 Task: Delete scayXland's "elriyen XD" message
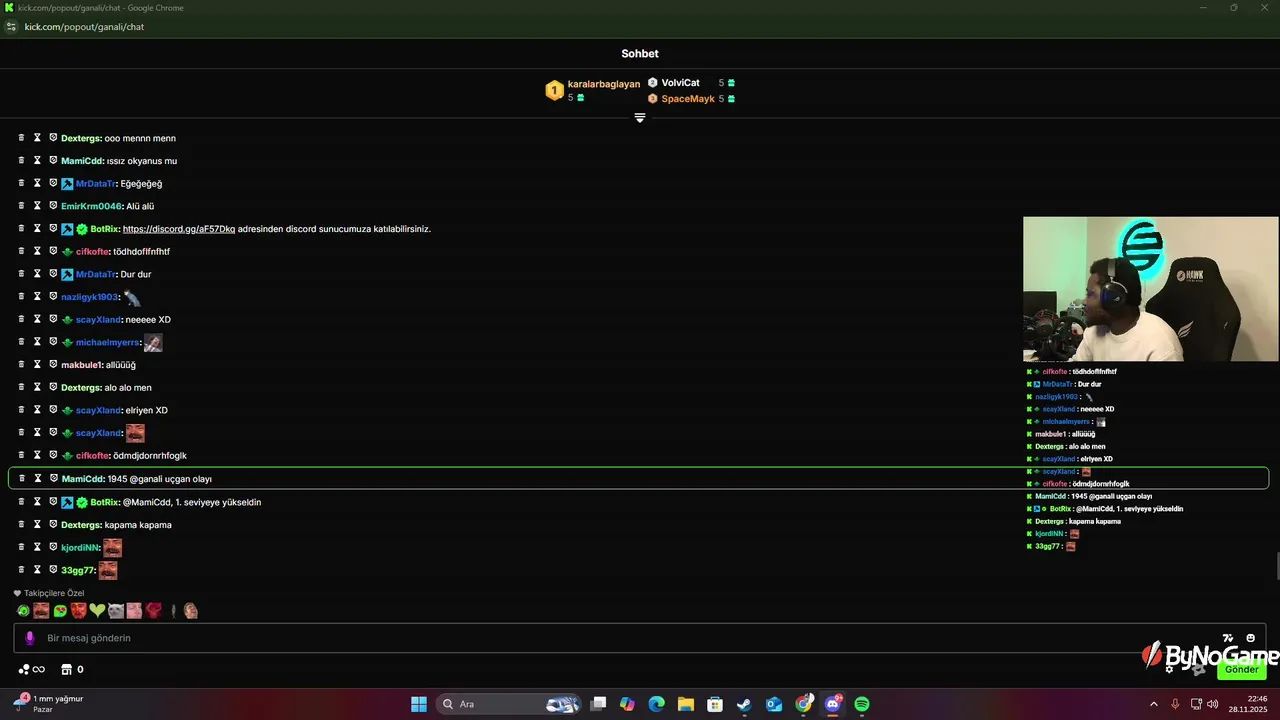[x=21, y=410]
